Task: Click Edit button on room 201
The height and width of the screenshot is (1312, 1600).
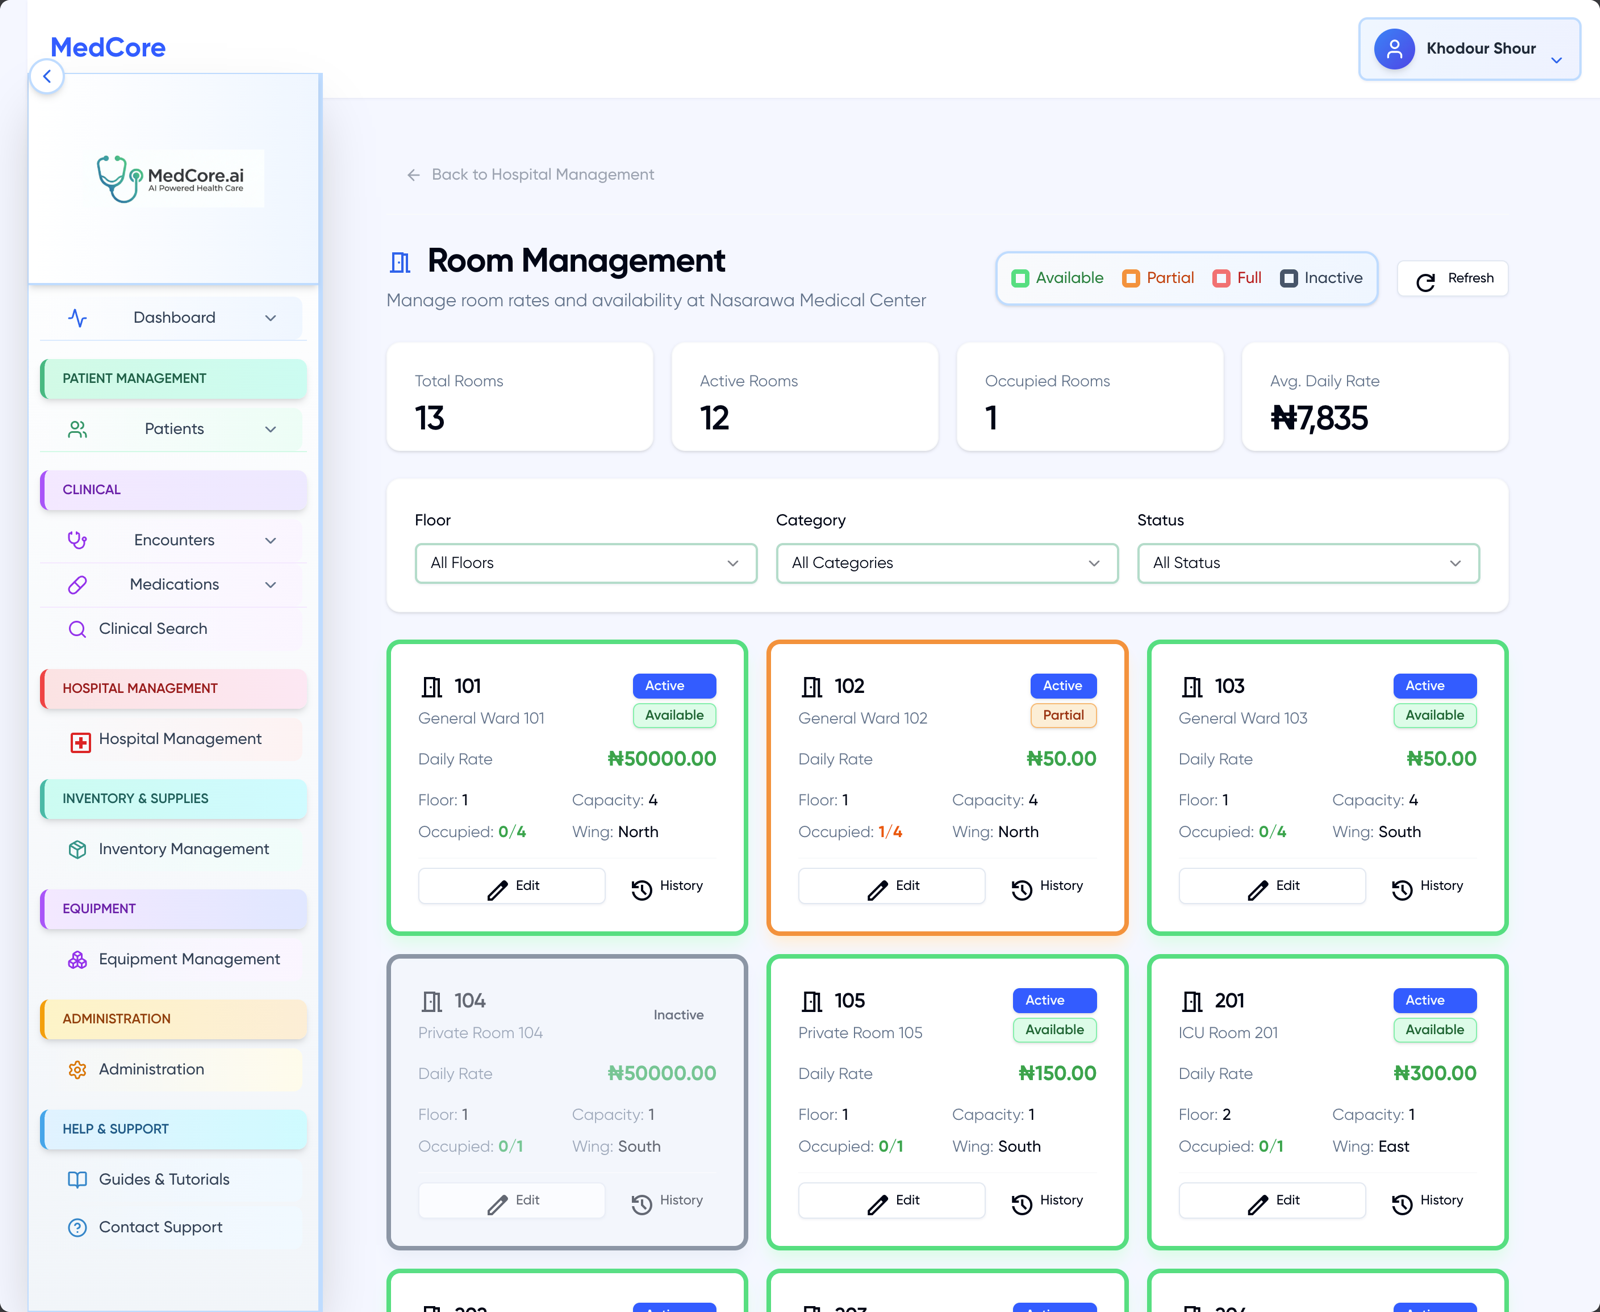Action: (x=1272, y=1200)
